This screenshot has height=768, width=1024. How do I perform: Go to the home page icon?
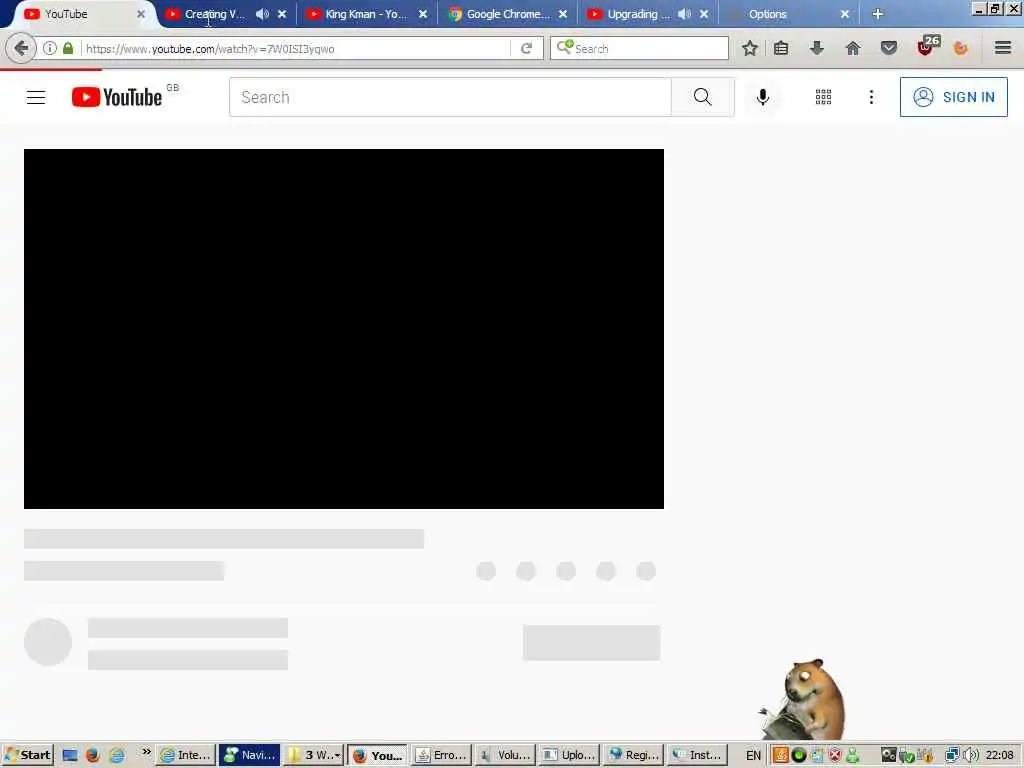tap(853, 48)
